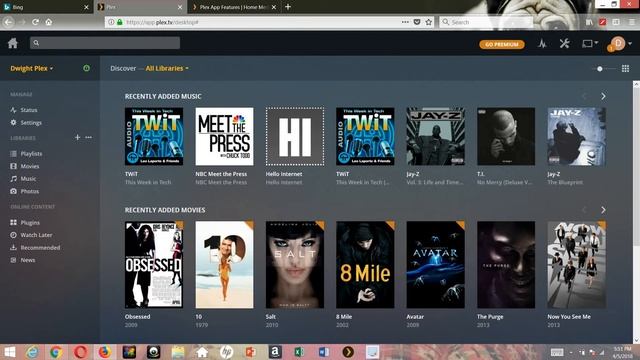Switch to the Plex App Features tab

234,7
